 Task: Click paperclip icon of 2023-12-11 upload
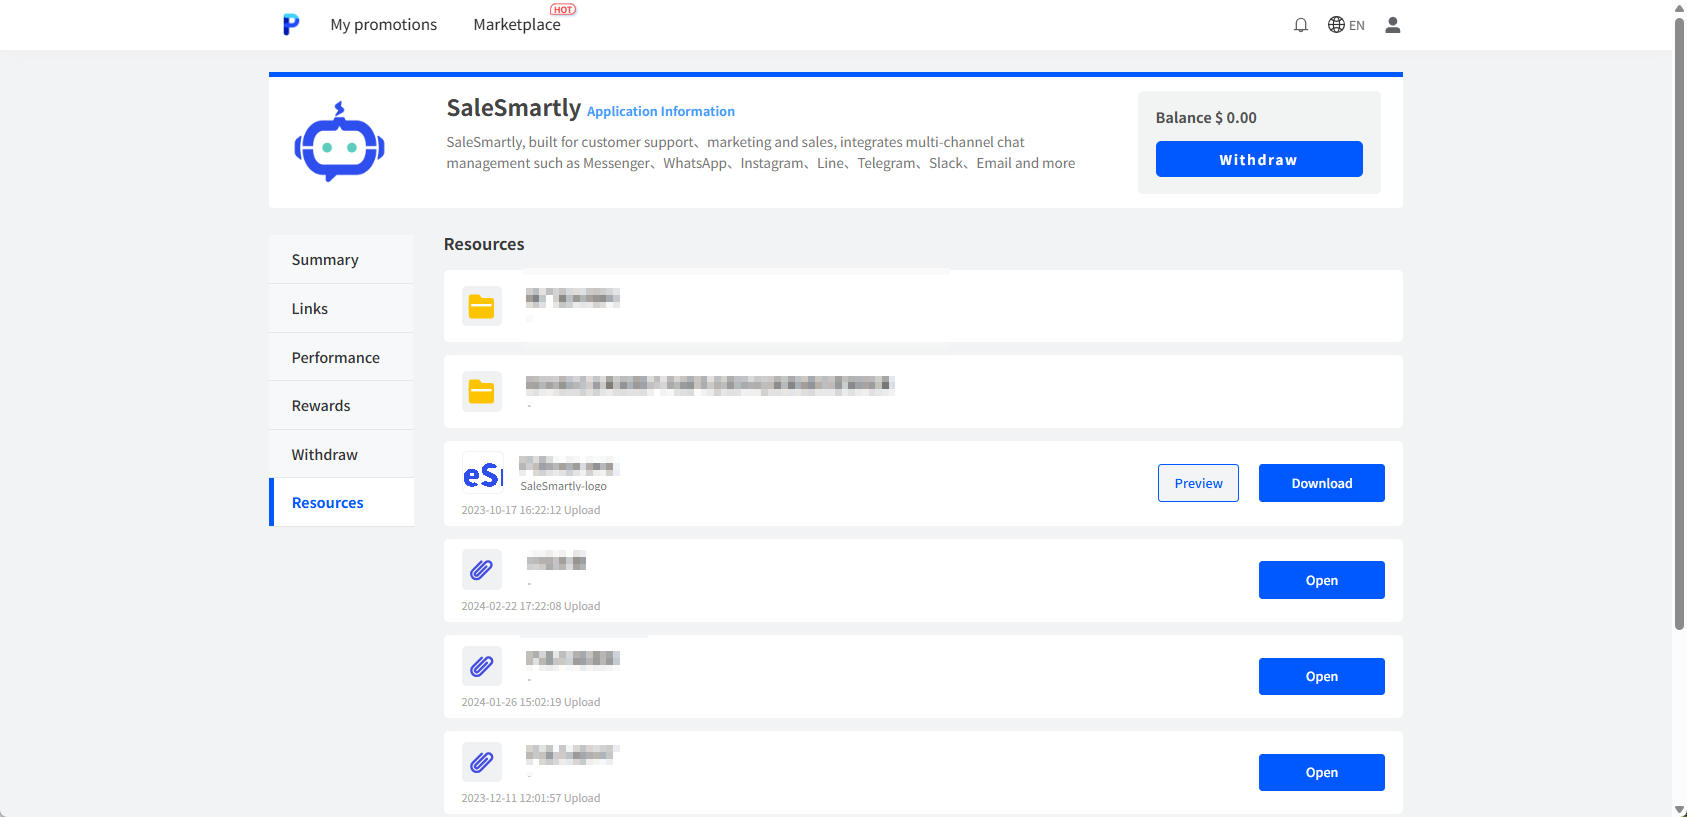point(482,762)
